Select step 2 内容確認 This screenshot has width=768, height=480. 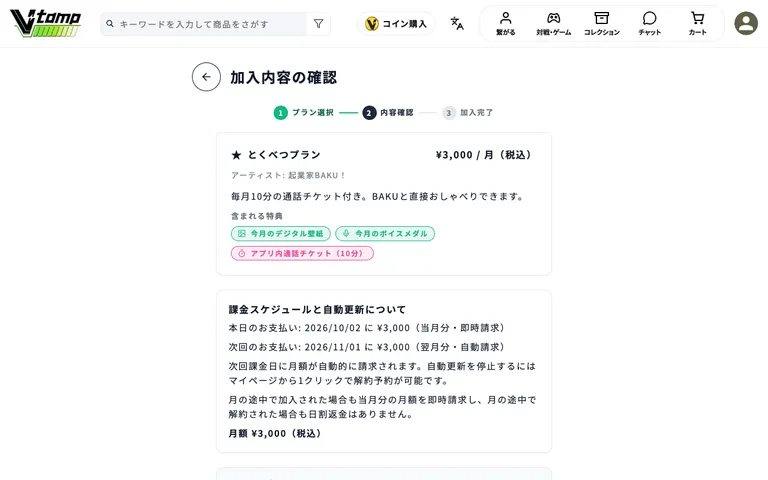(x=388, y=113)
